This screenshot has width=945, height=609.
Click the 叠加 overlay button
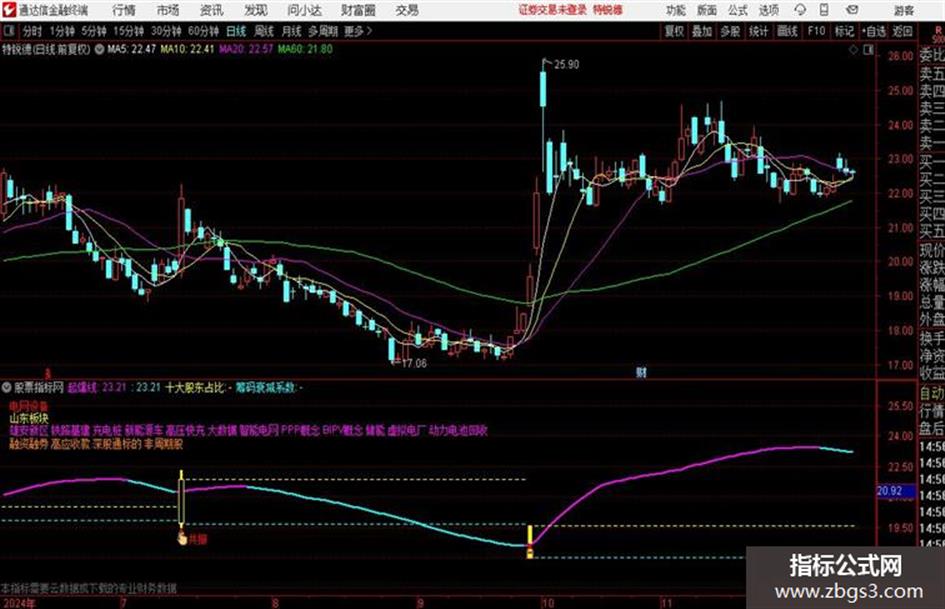[702, 31]
